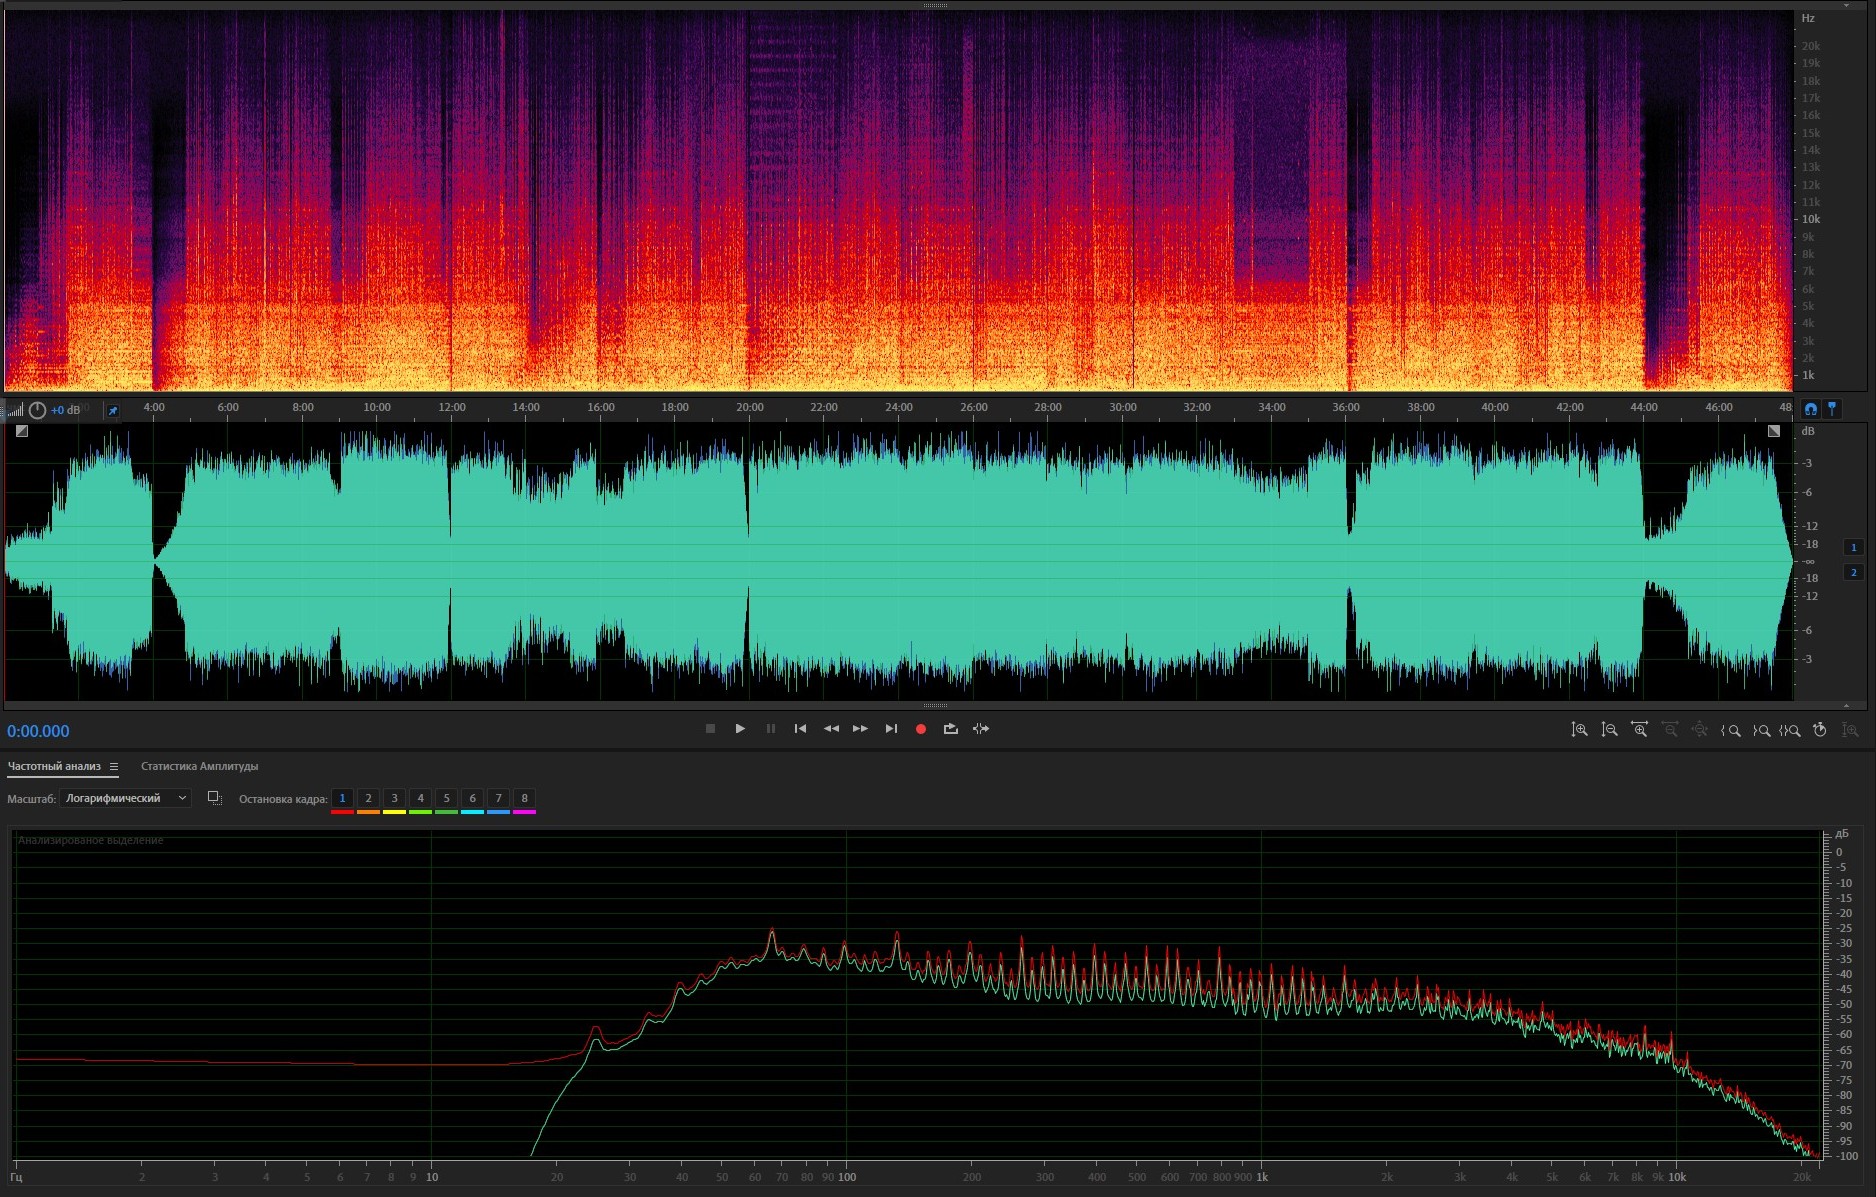Click the red Record button
This screenshot has width=1876, height=1197.
pos(921,729)
